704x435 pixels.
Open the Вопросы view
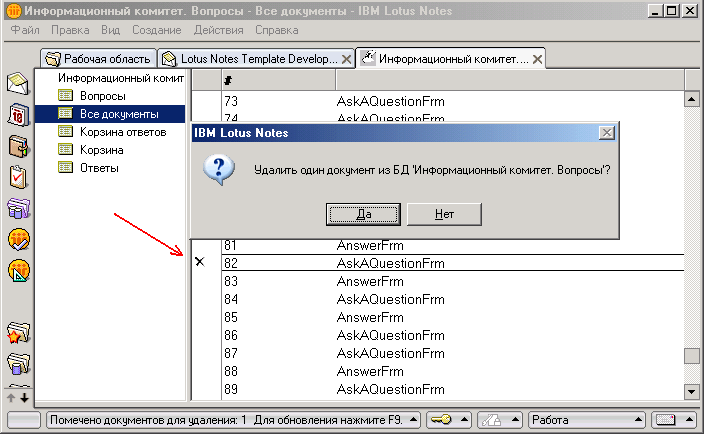tap(103, 96)
